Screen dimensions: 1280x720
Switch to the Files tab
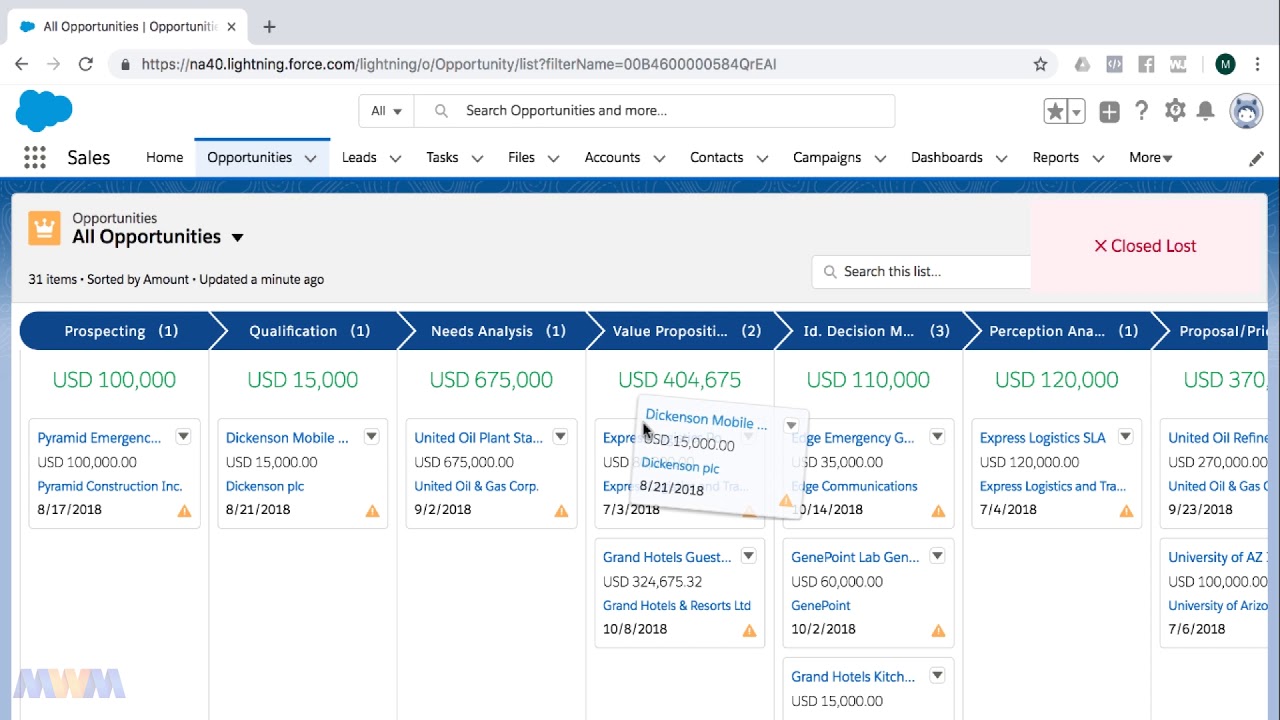(x=521, y=157)
